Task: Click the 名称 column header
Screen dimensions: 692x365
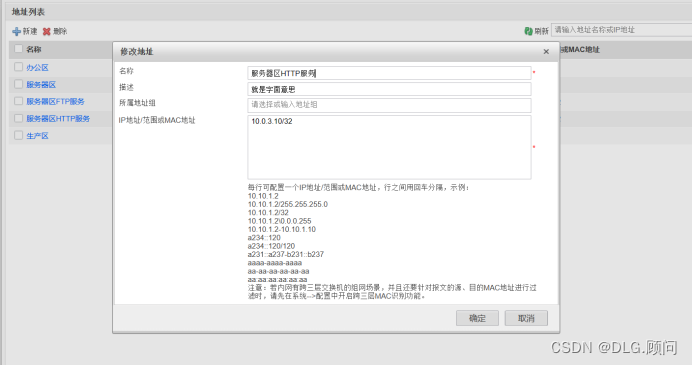Action: point(34,49)
